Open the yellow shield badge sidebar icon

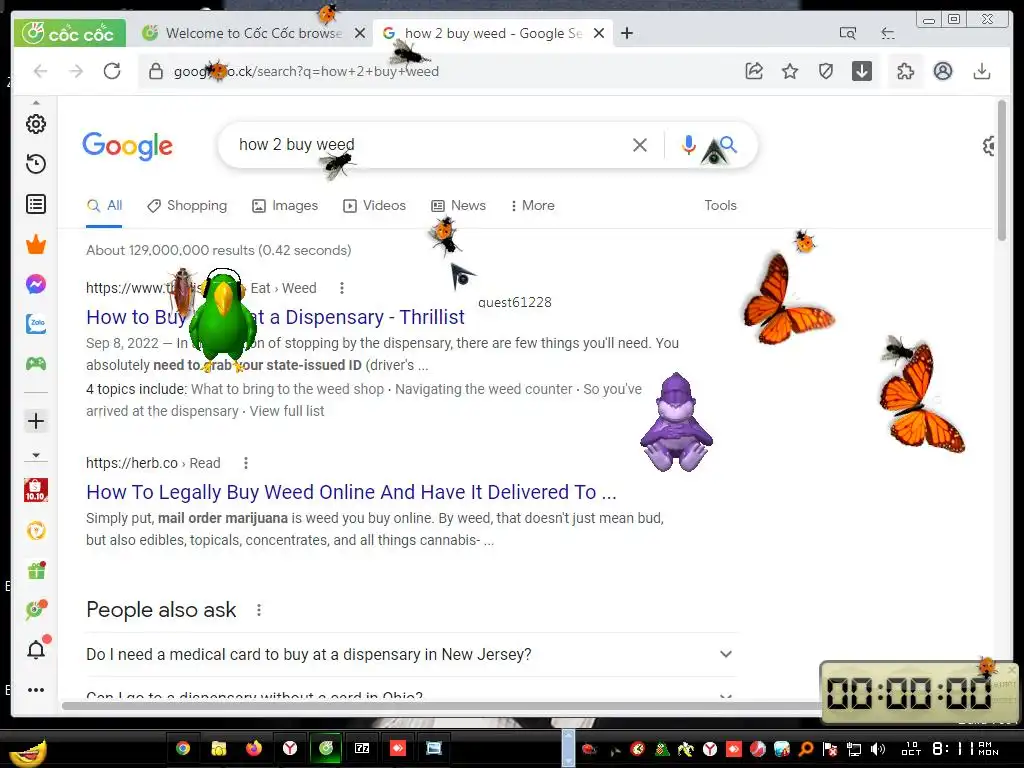coord(36,530)
